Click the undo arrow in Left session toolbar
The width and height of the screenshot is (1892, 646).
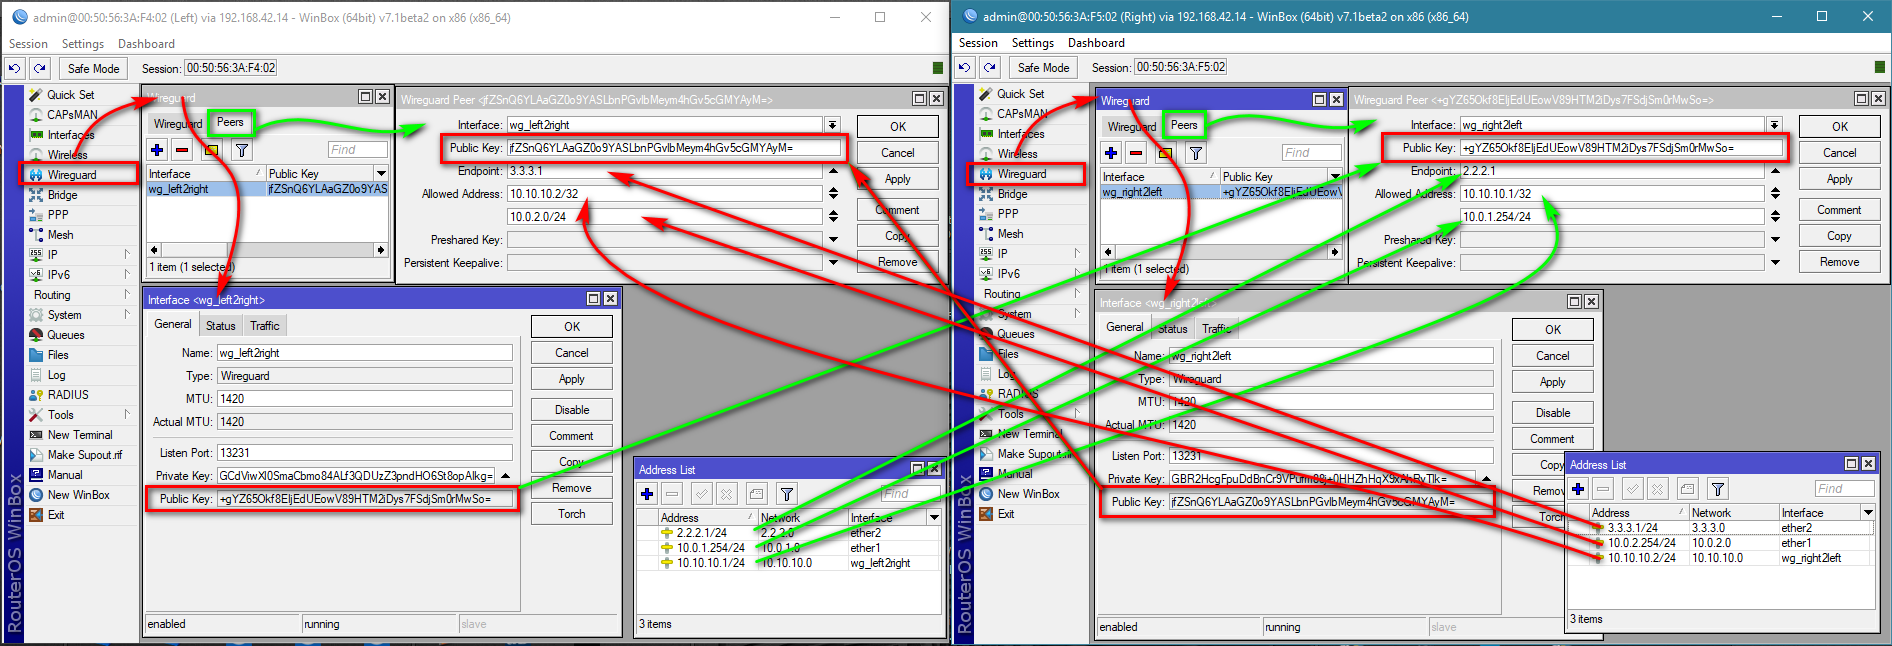[14, 68]
